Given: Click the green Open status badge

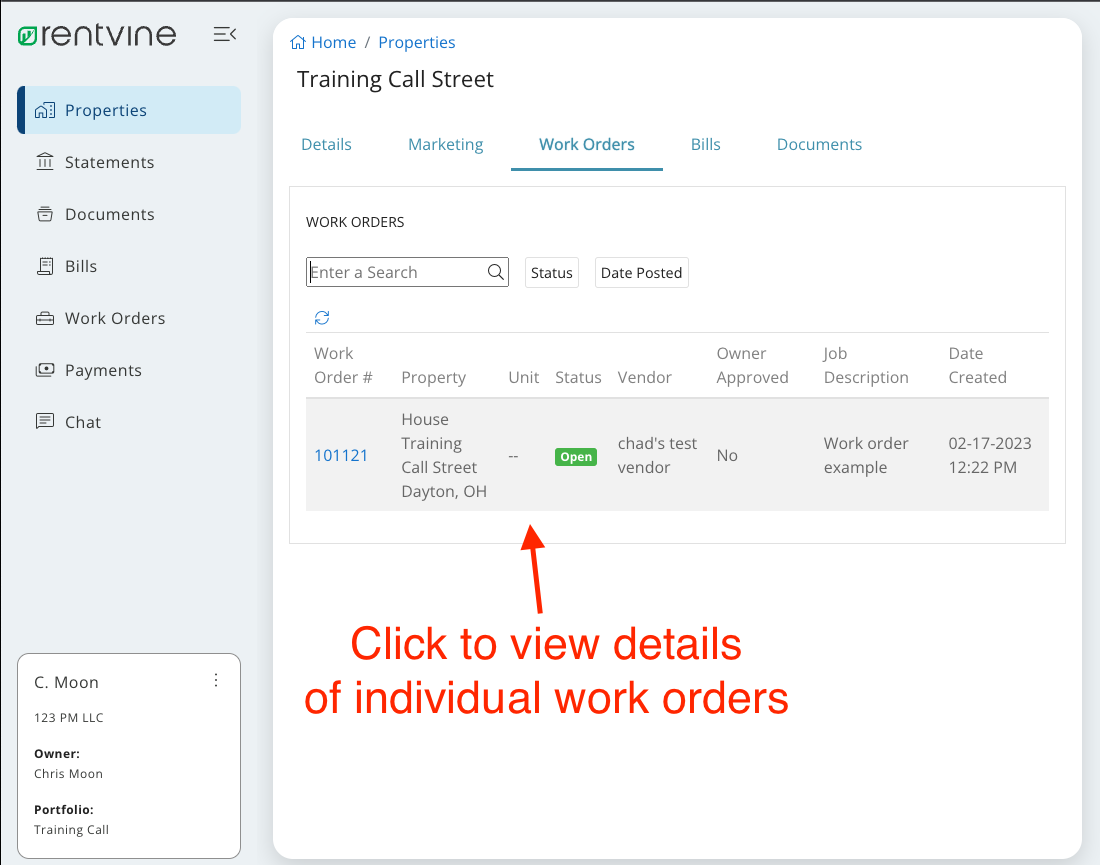Looking at the screenshot, I should tap(576, 457).
